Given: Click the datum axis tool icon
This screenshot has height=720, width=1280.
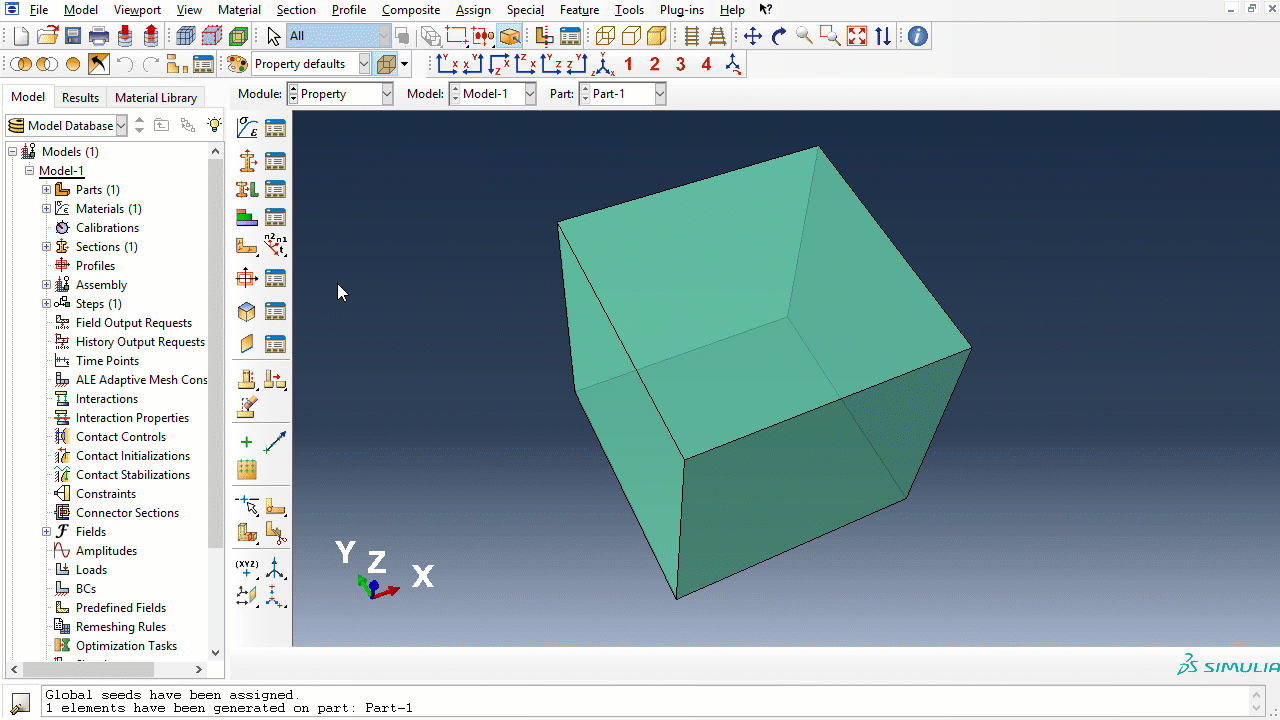Looking at the screenshot, I should pos(275,442).
